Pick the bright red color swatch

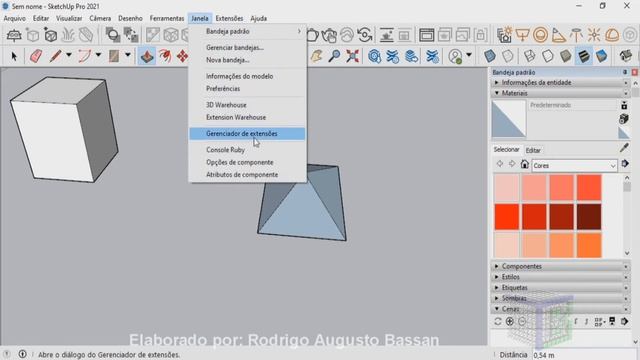click(x=507, y=217)
